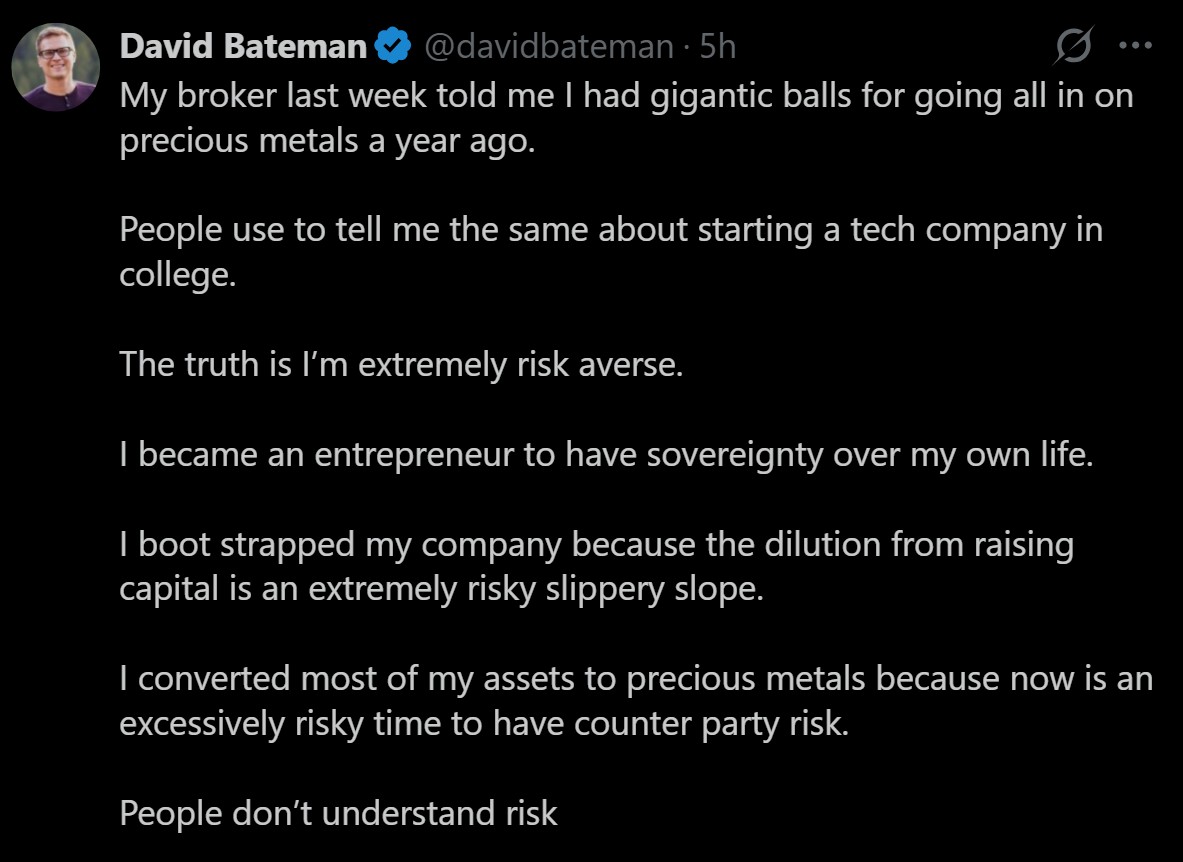Click the line 'I converted most of my assets'
The image size is (1183, 862).
(x=635, y=679)
